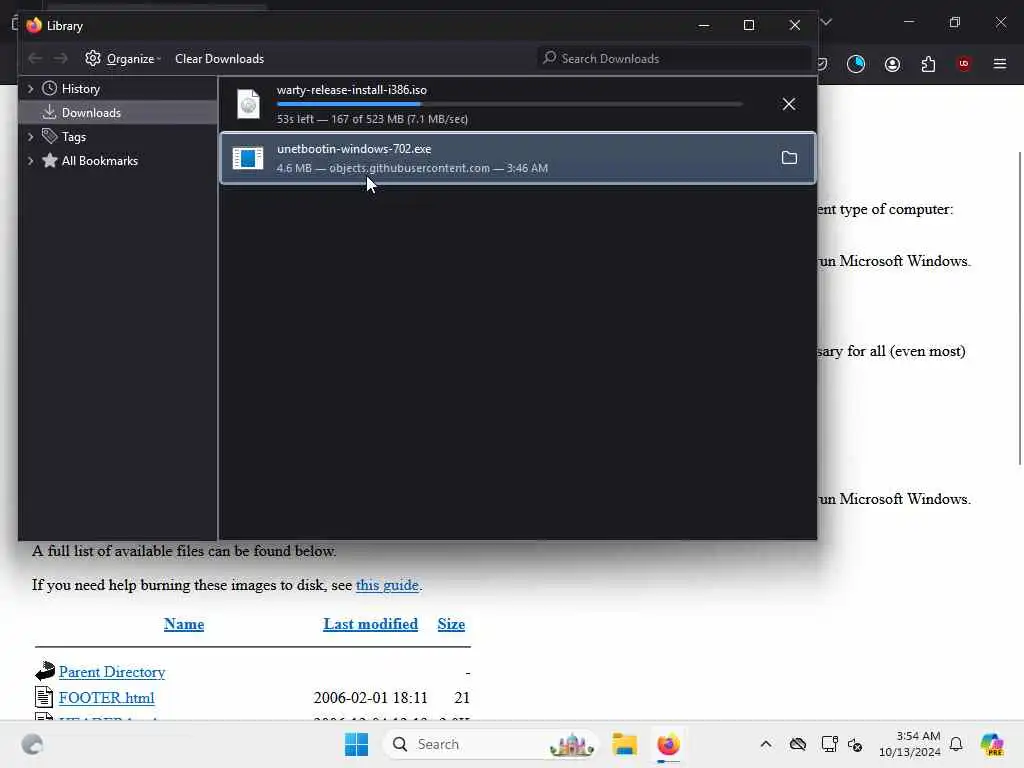Open the Organize menu
Viewport: 1024px width, 768px height.
123,59
